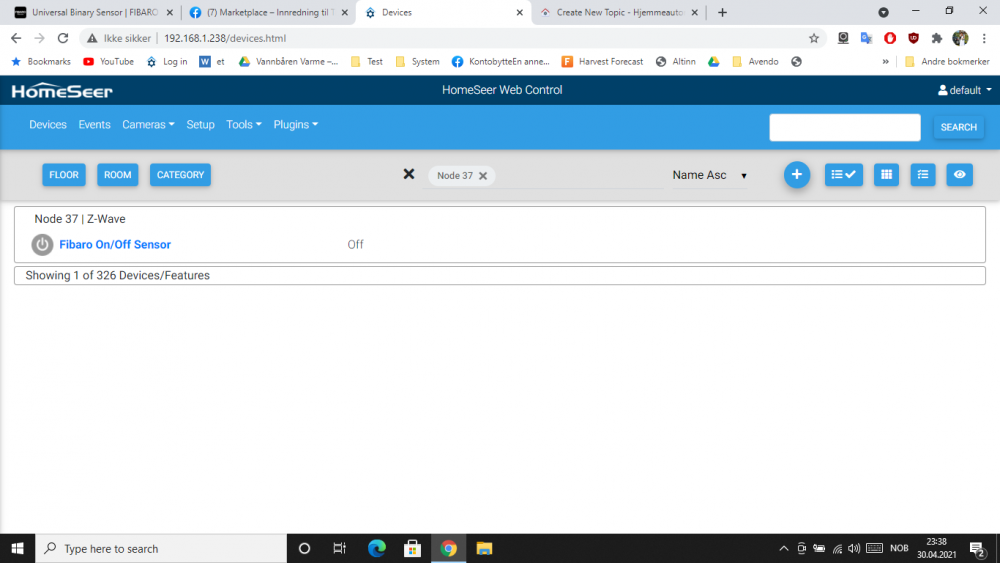Clear all filters with the black X

[408, 174]
